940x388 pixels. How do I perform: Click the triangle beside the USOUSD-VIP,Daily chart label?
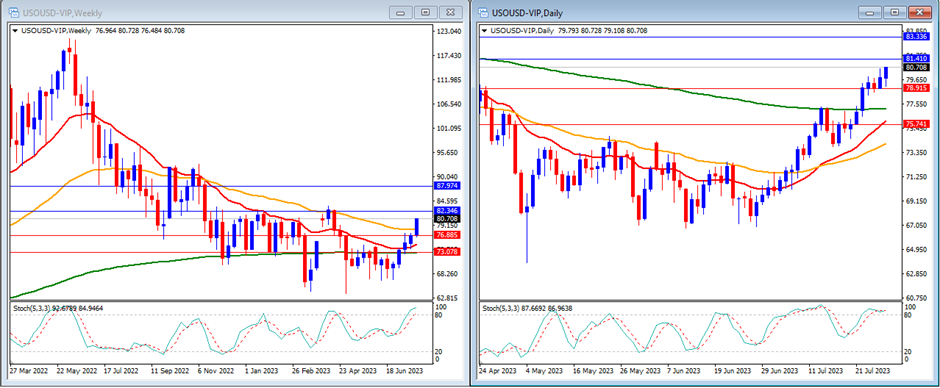[x=484, y=31]
